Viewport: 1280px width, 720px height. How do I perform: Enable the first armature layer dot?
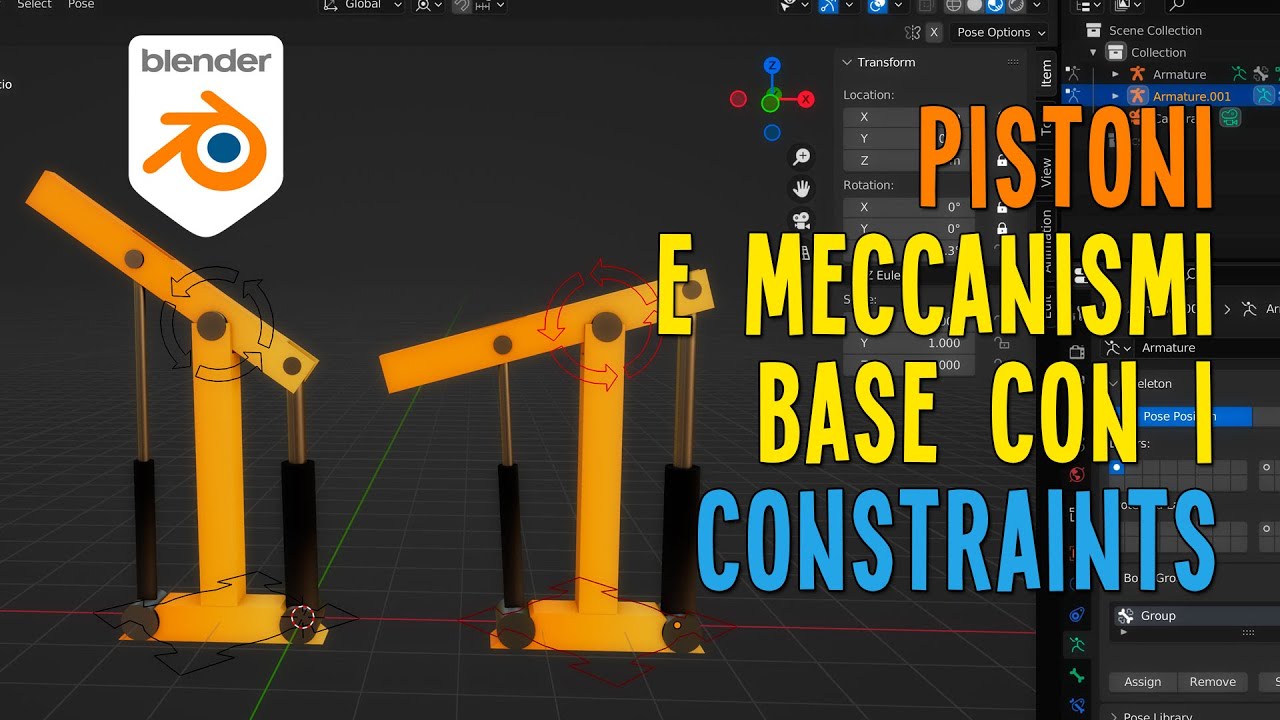pyautogui.click(x=1117, y=467)
